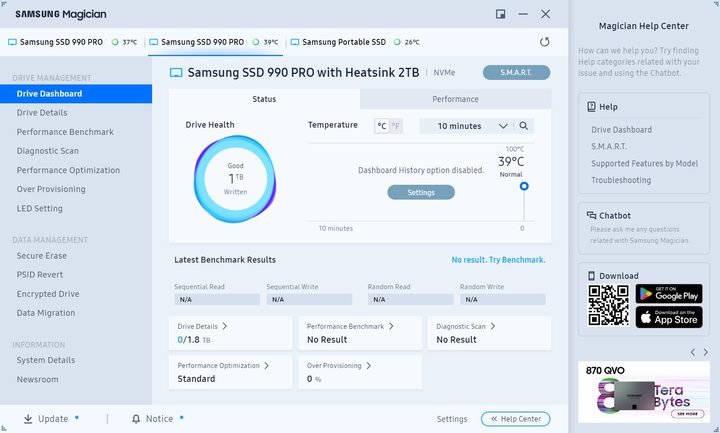This screenshot has height=433, width=720.
Task: Expand Performance Optimization card chevron
Action: [267, 366]
